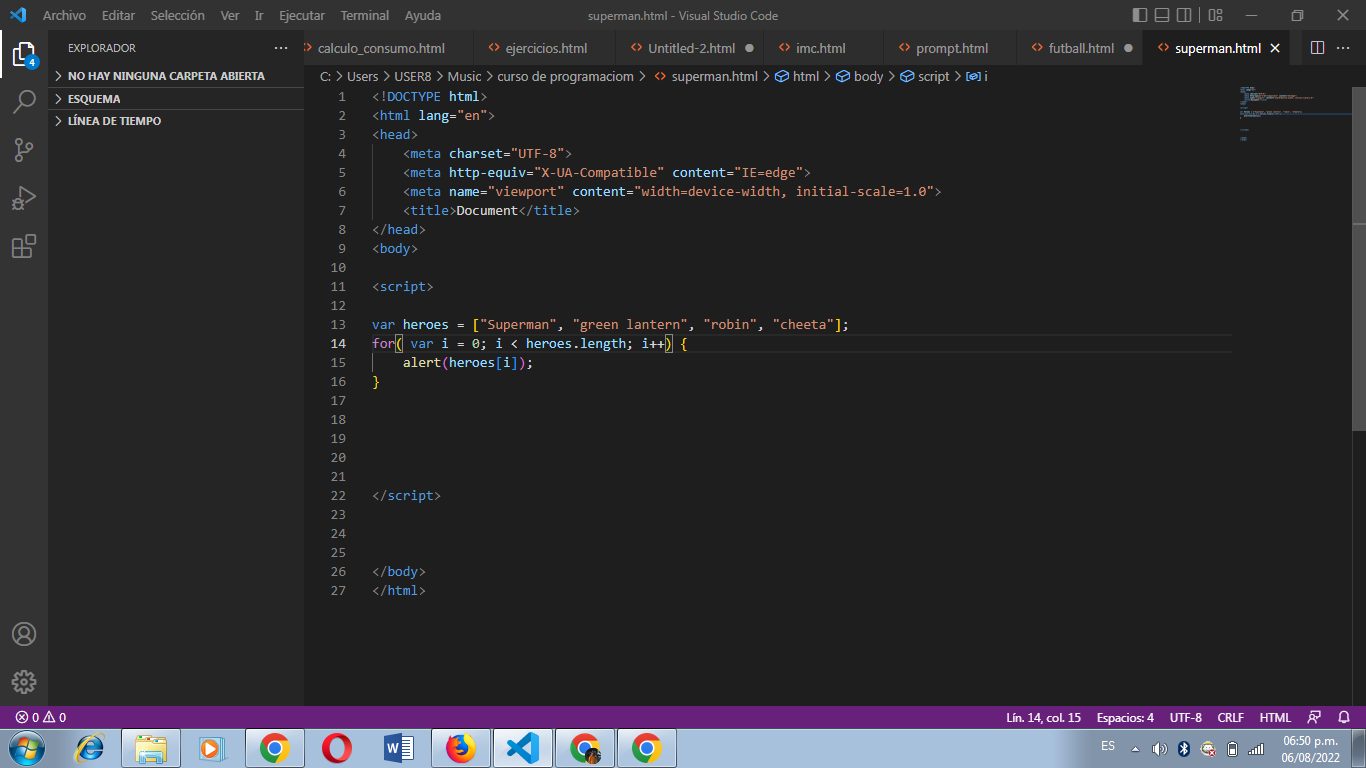Switch to Untitled-2.html tab
1366x768 pixels.
click(x=691, y=48)
